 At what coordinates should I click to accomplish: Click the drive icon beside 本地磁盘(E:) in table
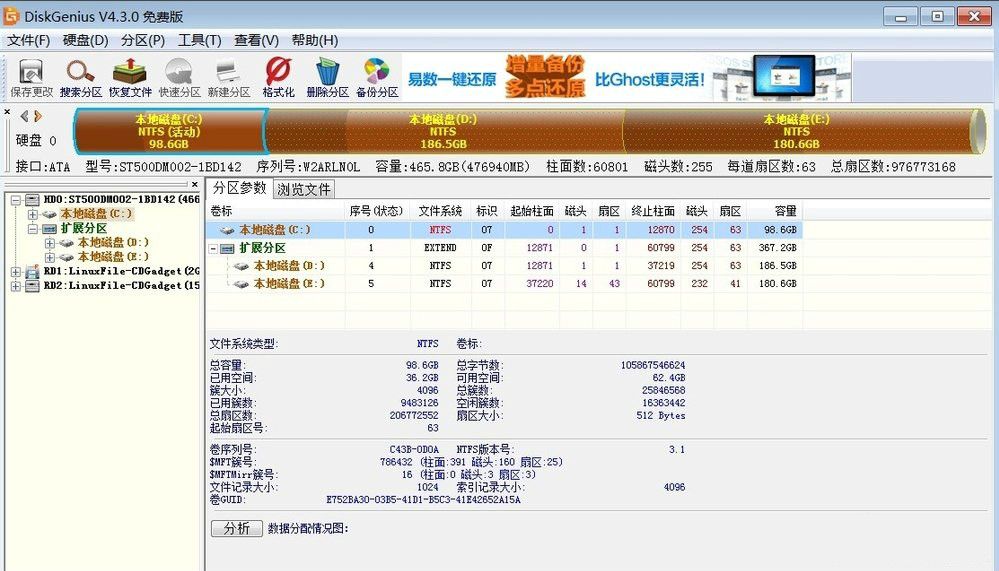(241, 284)
